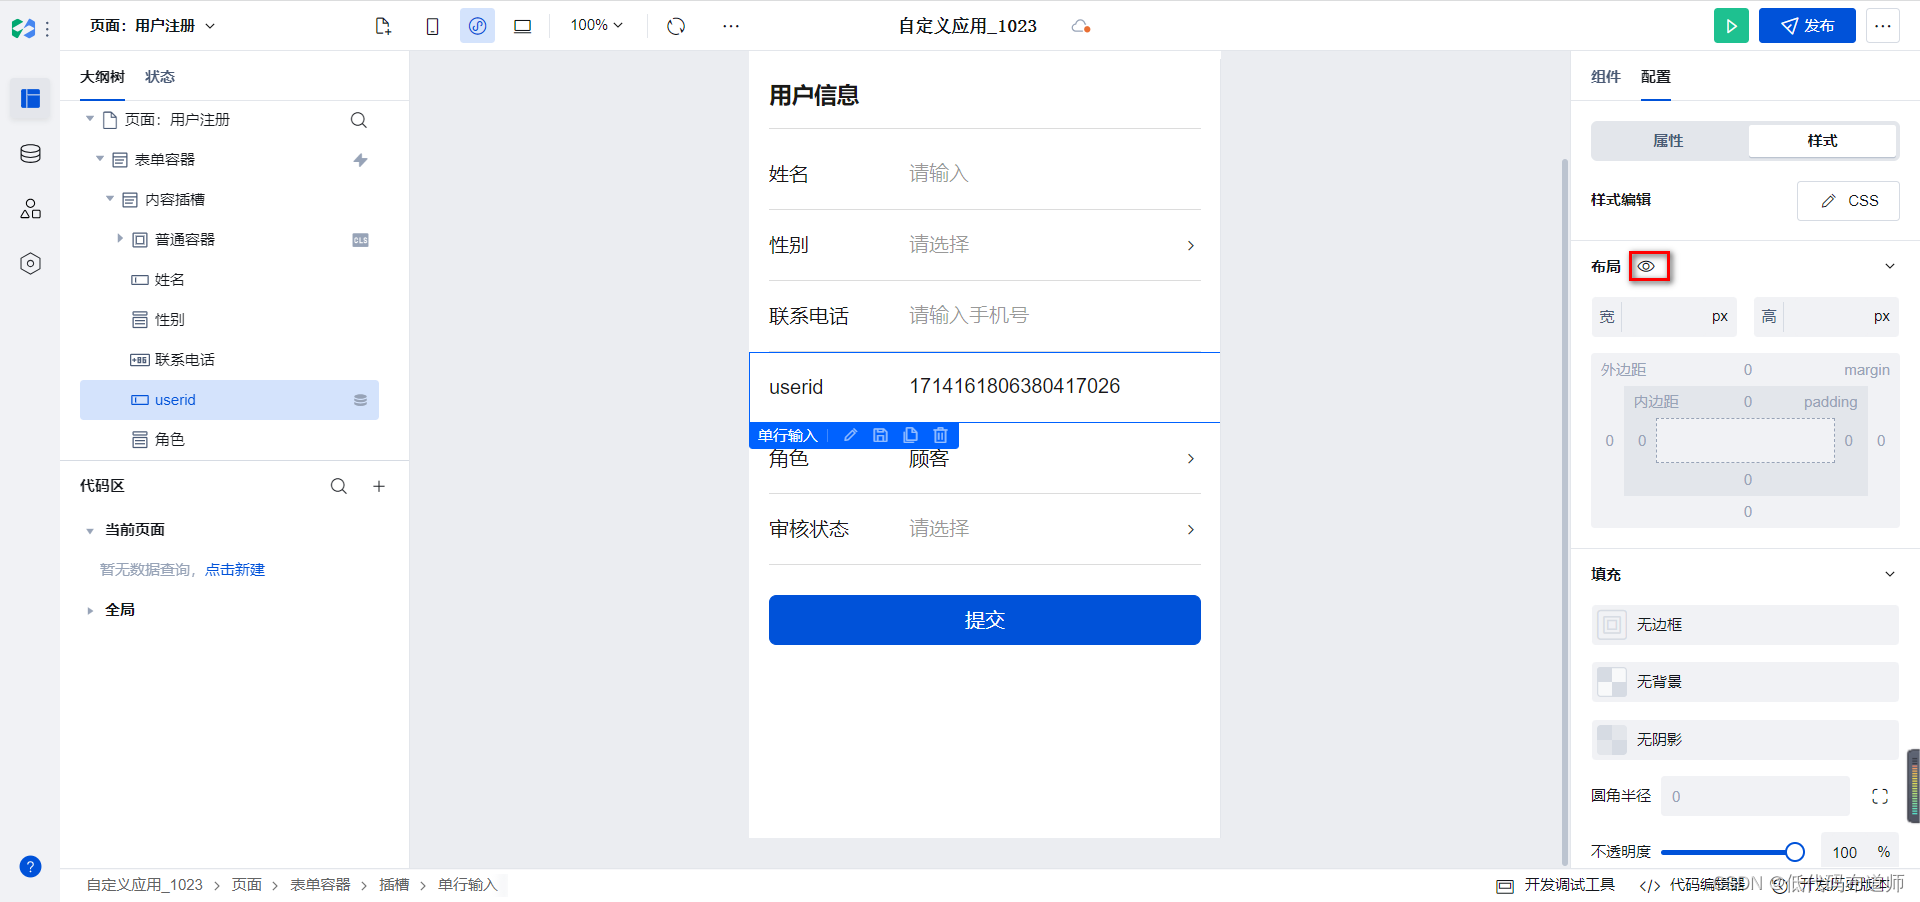The image size is (1920, 902).
Task: Open the page selector dropdown 用户注册
Action: 152,26
